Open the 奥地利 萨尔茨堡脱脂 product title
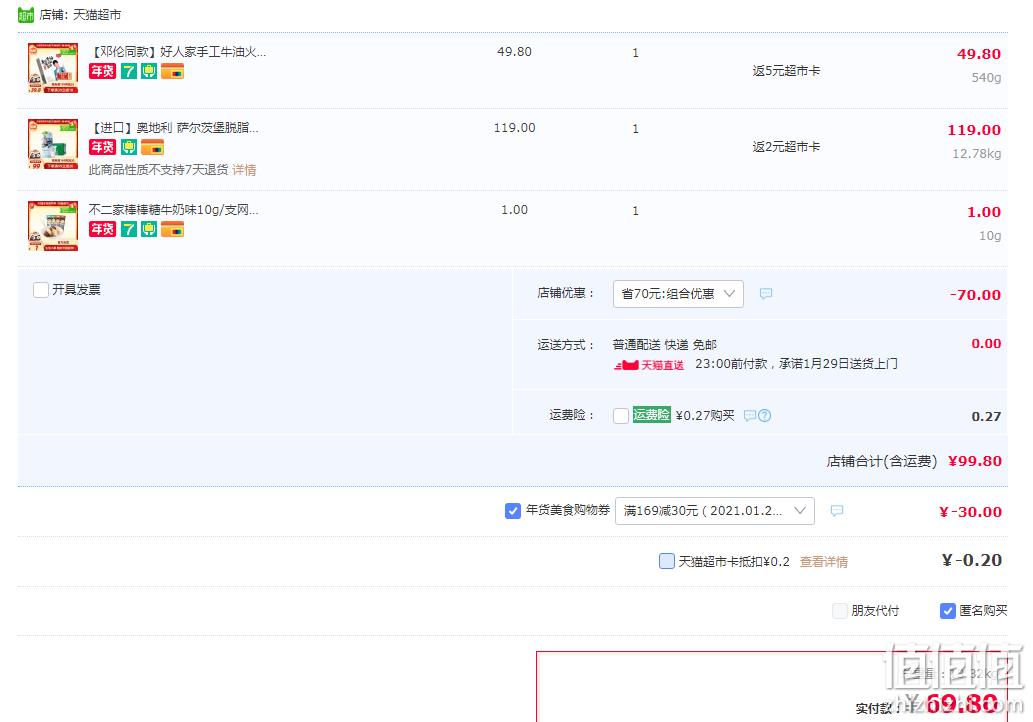 pos(174,128)
